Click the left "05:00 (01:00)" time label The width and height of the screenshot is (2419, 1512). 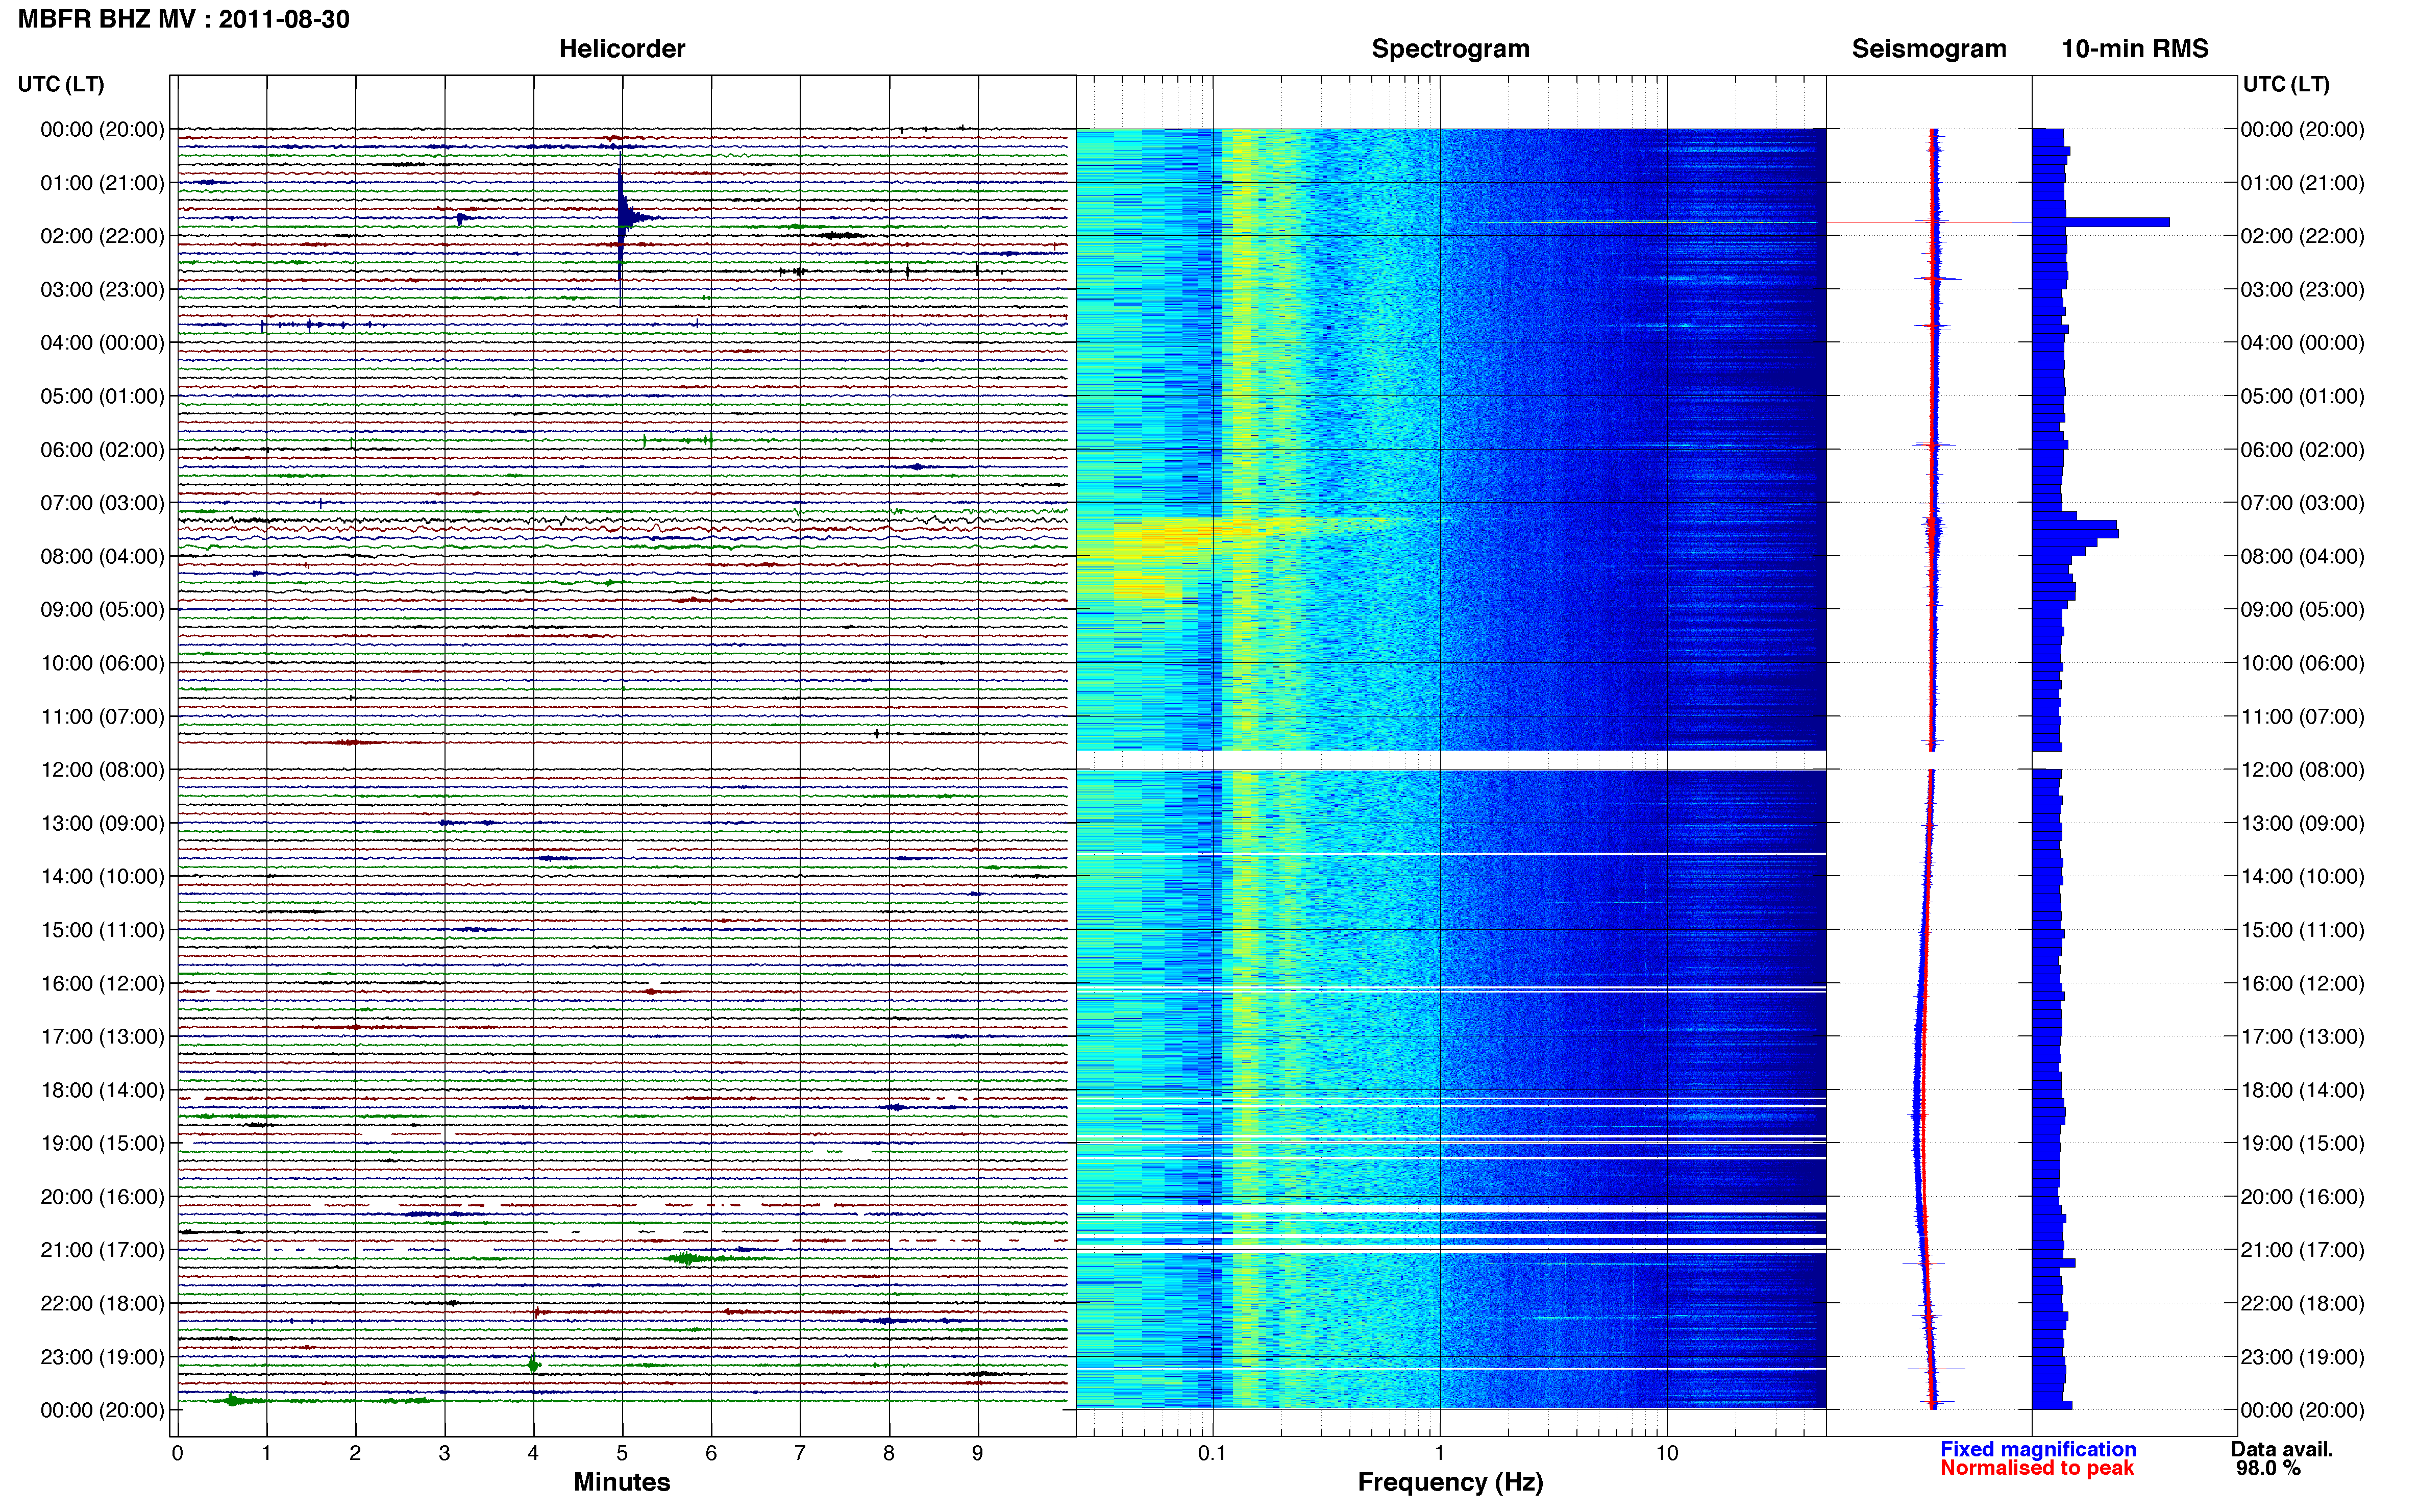point(102,396)
